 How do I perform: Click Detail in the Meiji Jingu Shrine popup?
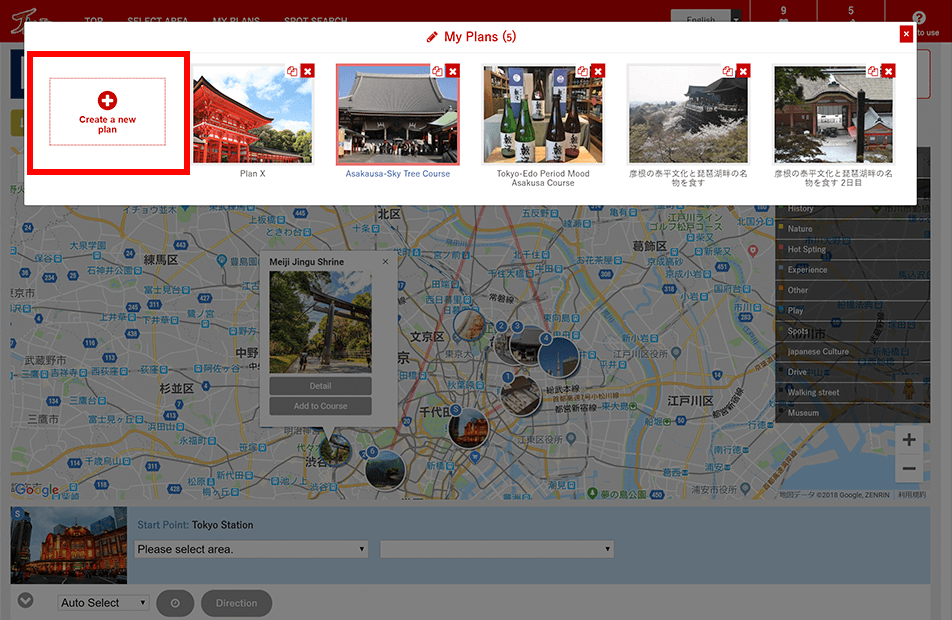pos(321,386)
